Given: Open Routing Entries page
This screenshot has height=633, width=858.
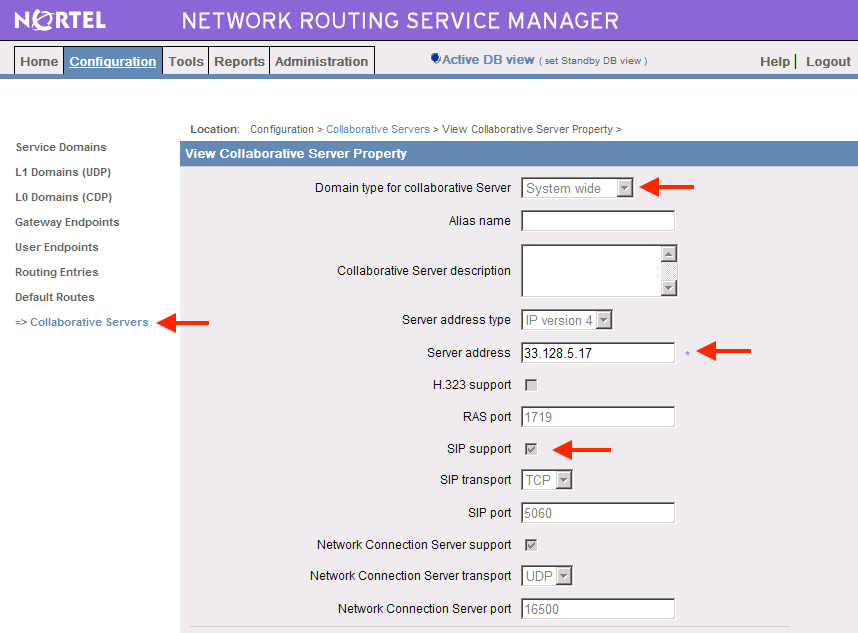Looking at the screenshot, I should pos(57,272).
